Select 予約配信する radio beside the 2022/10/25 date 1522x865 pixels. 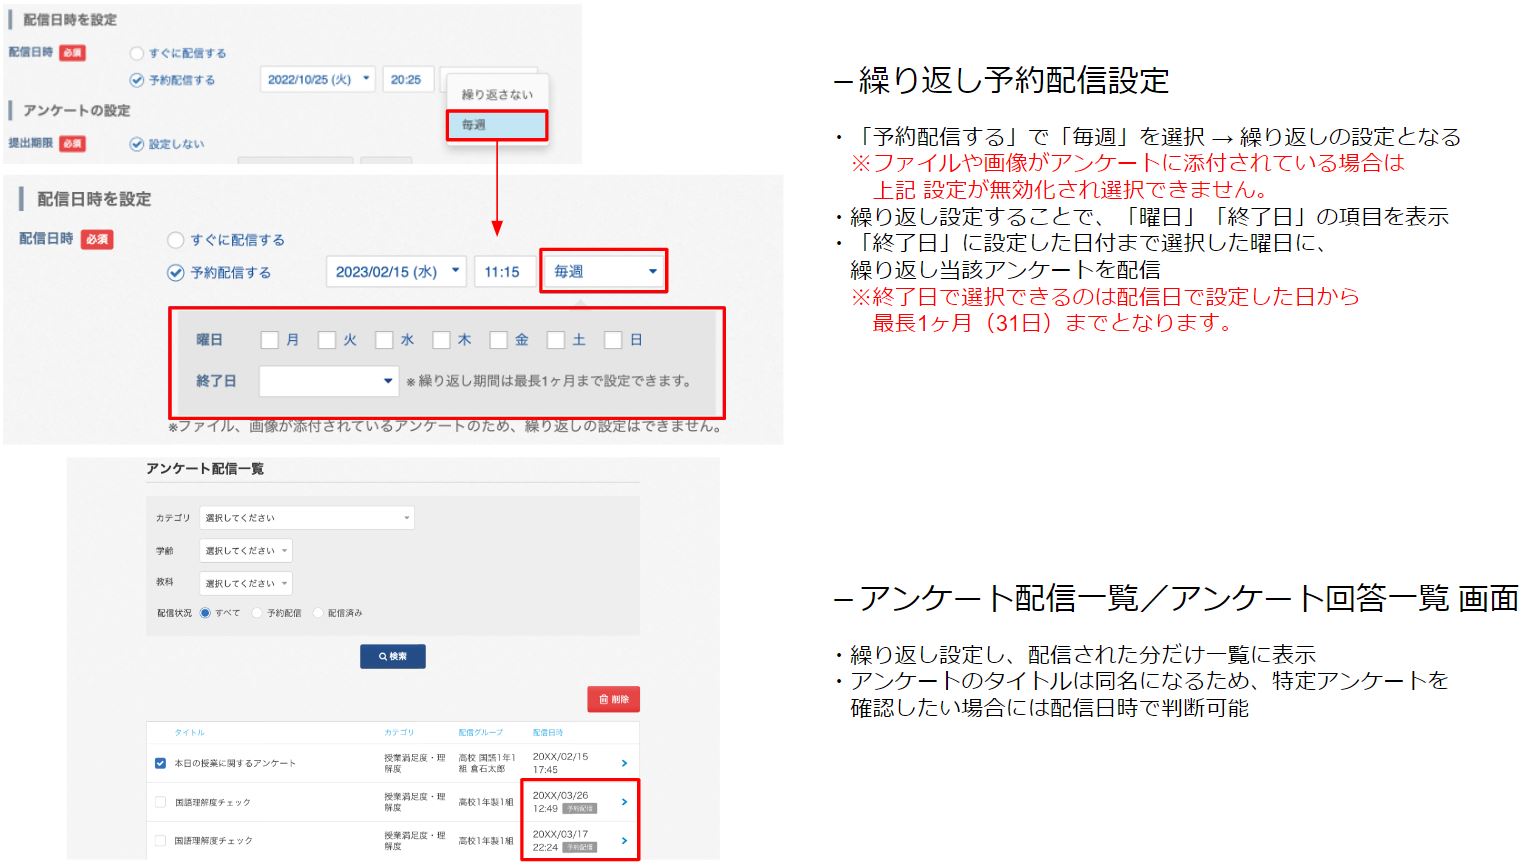click(137, 80)
